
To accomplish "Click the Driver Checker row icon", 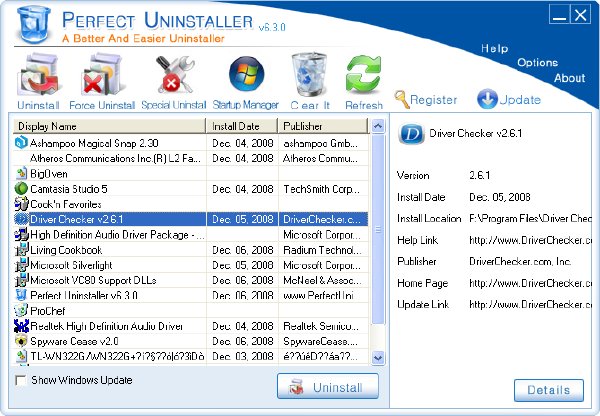I will (21, 219).
